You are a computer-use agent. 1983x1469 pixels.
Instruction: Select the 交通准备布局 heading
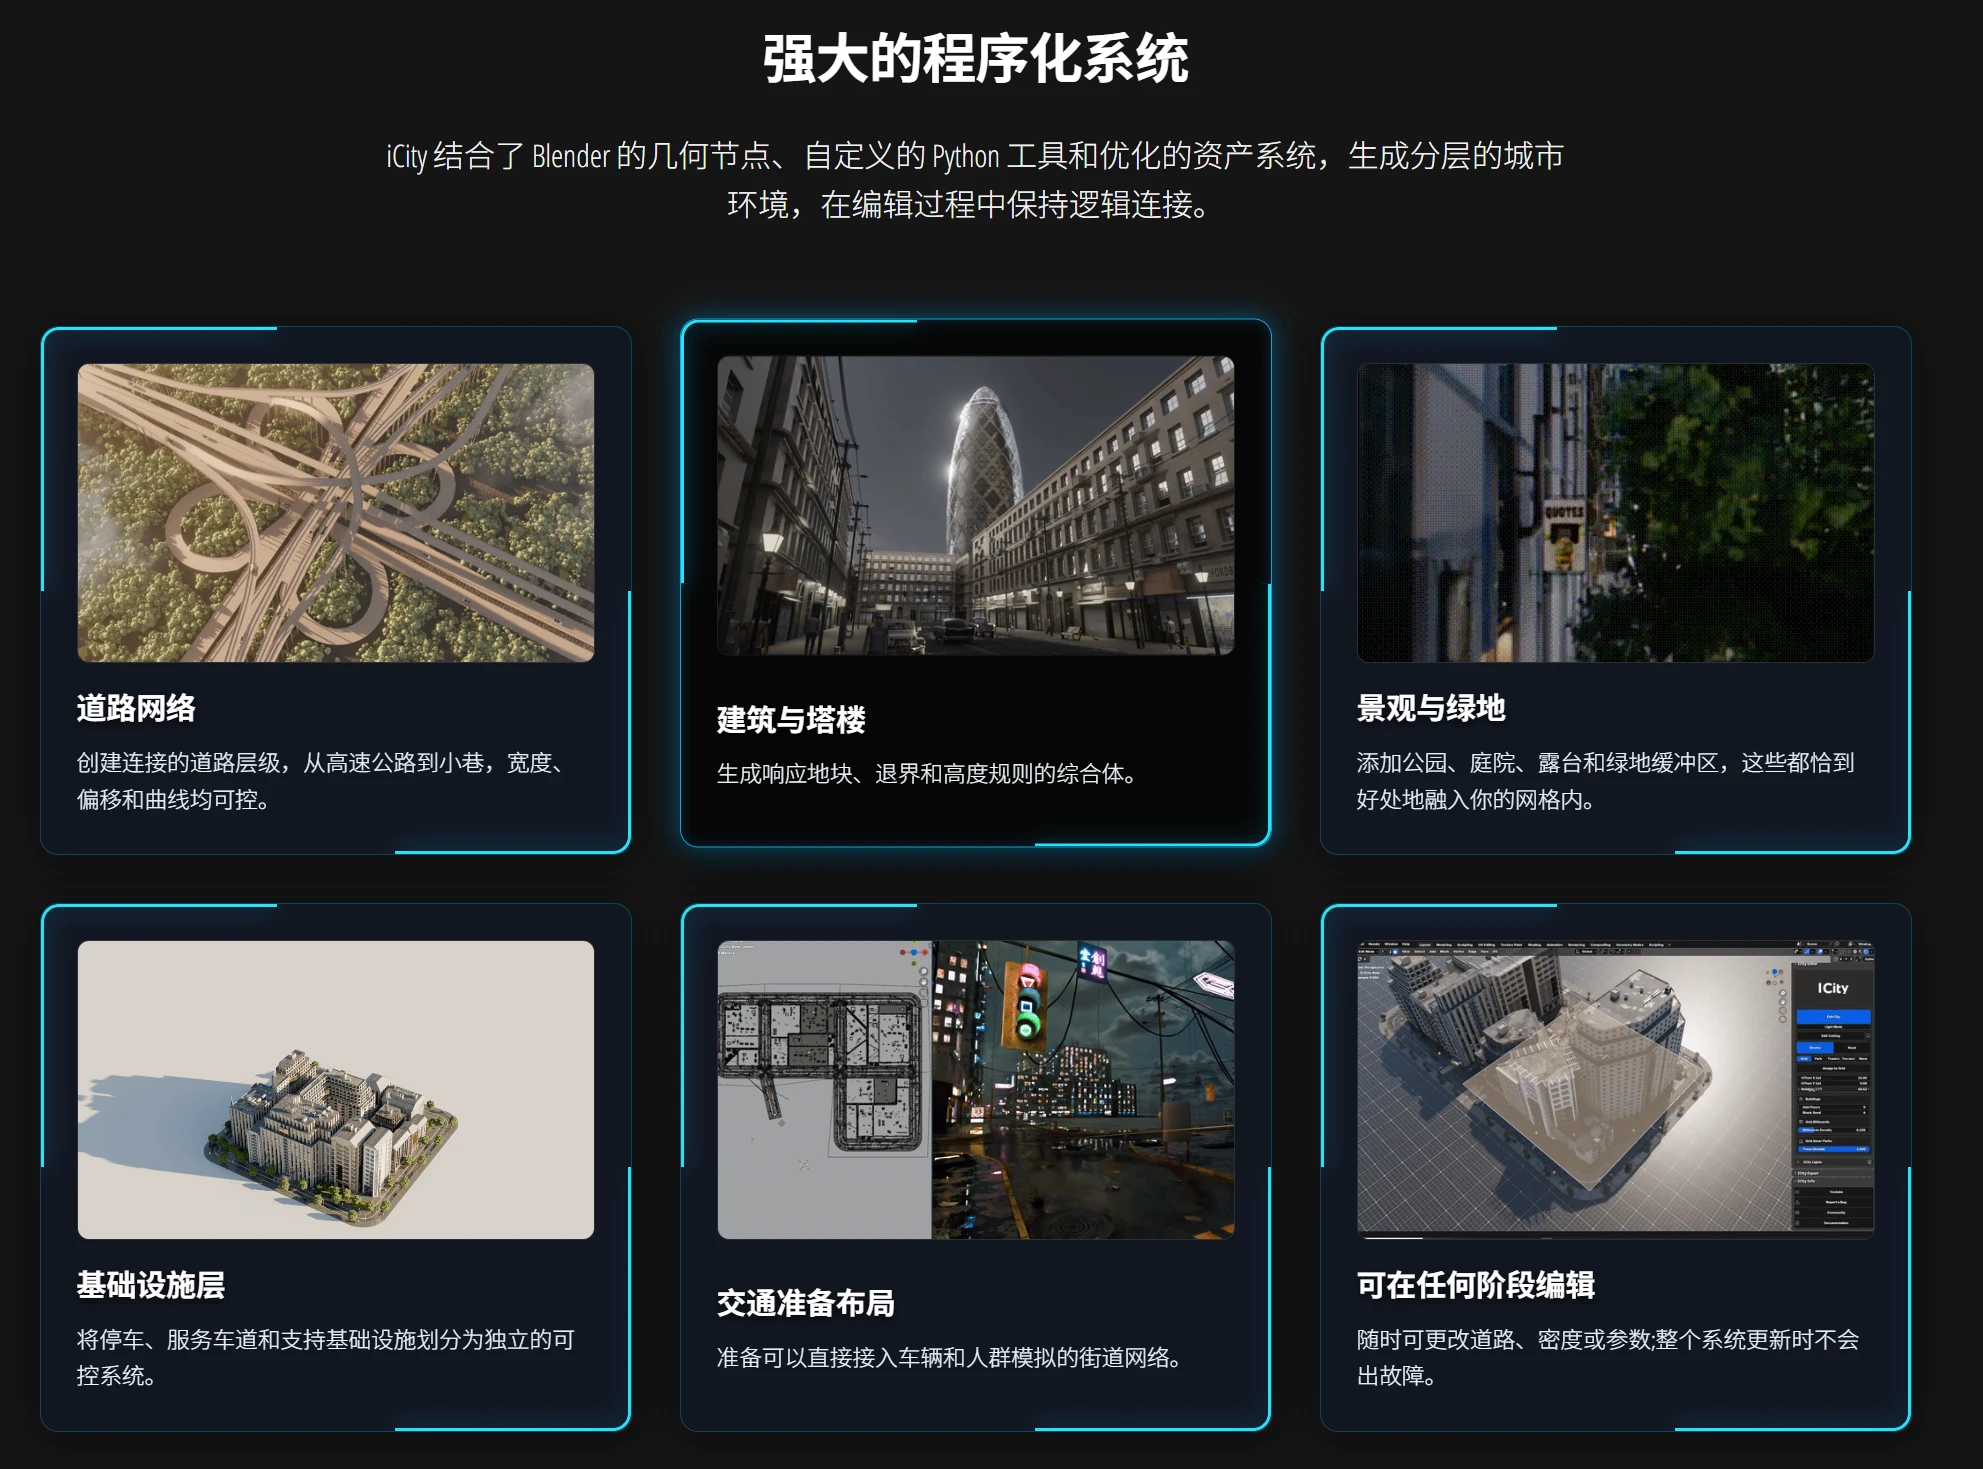tap(805, 1303)
